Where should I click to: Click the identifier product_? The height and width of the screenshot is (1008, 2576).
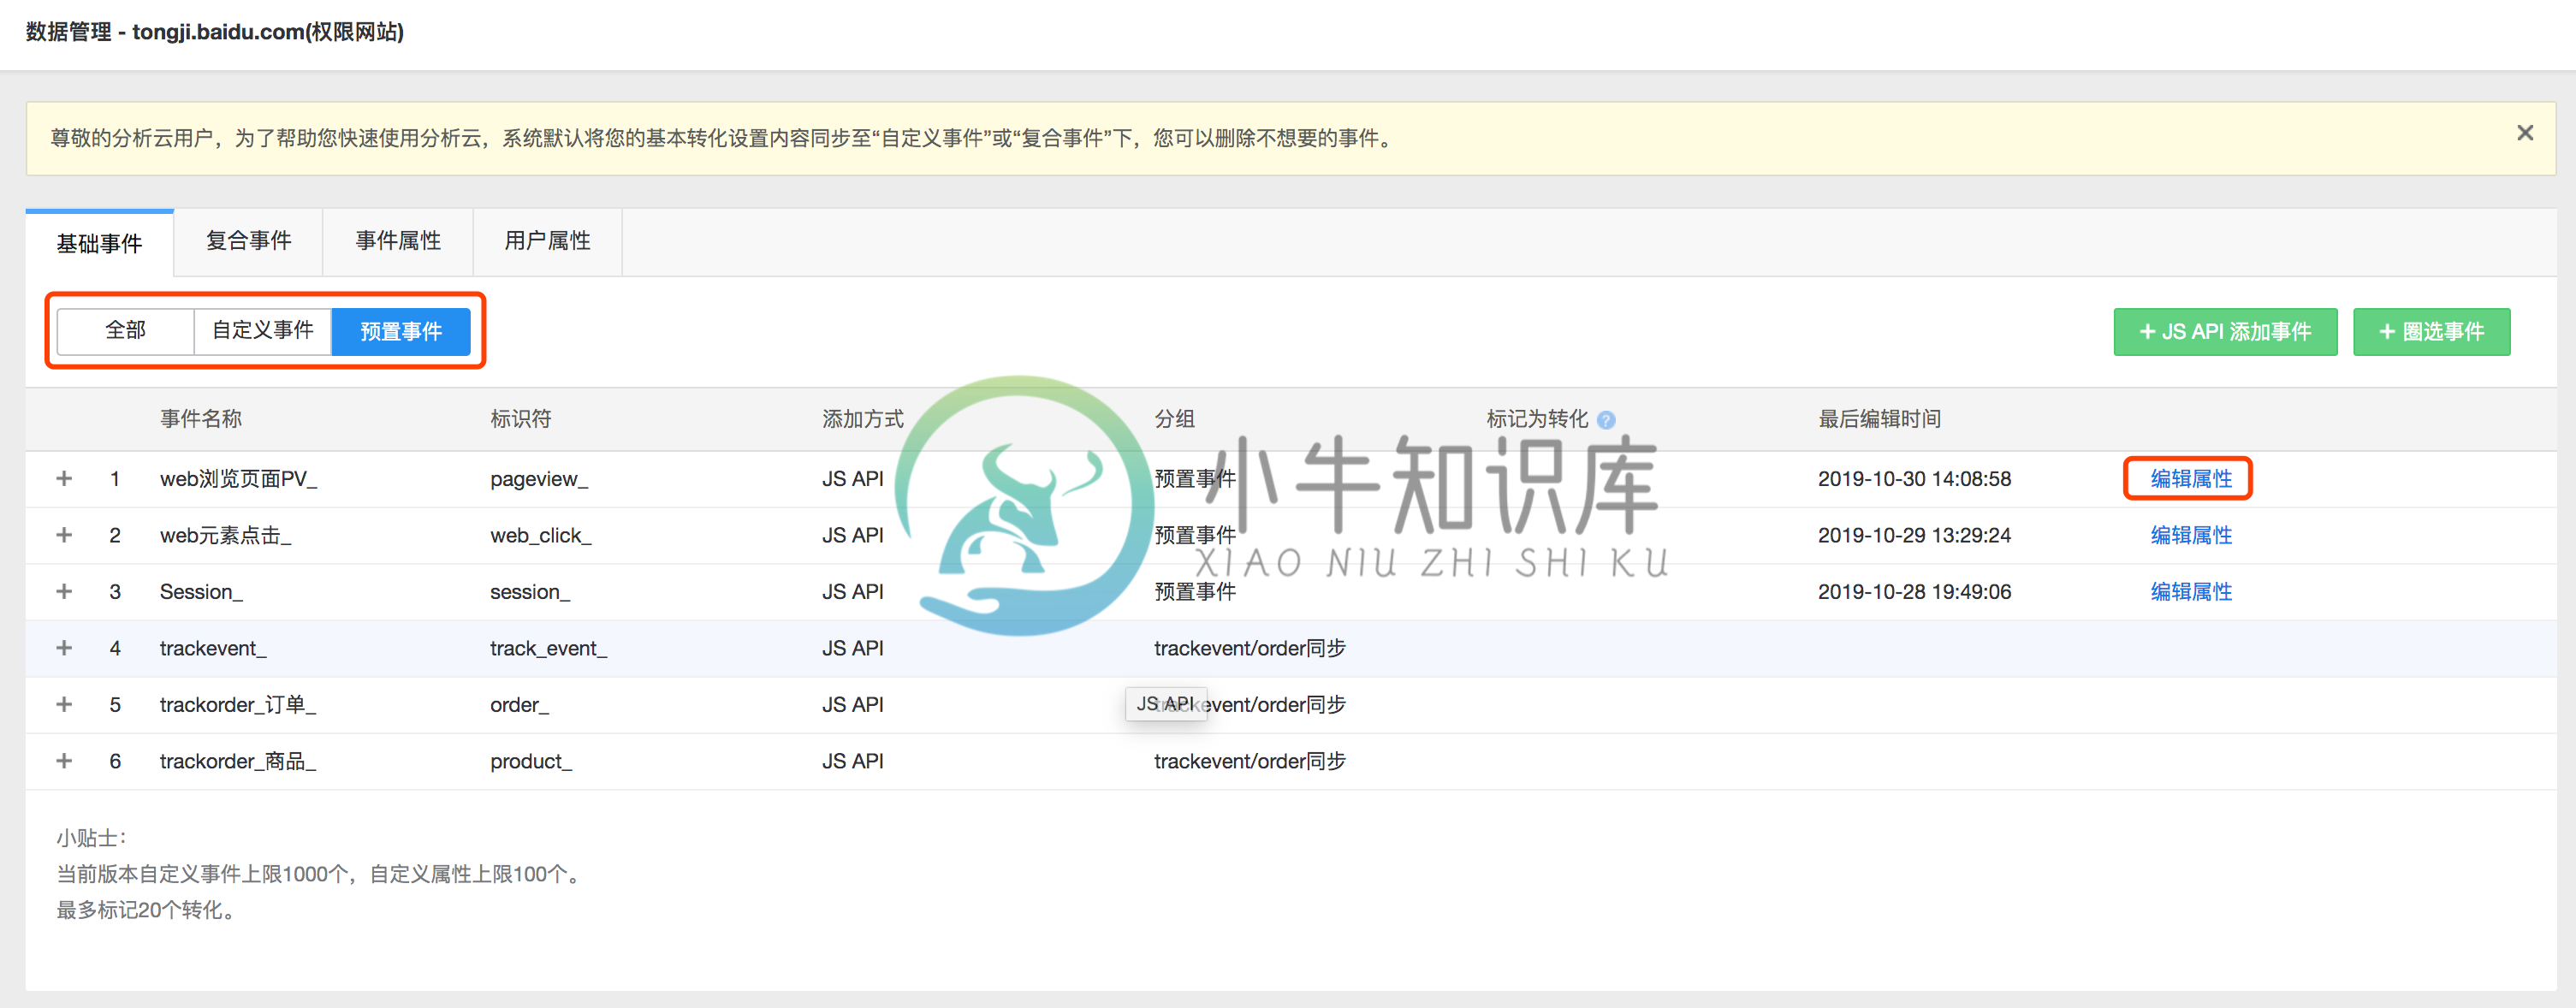(531, 761)
